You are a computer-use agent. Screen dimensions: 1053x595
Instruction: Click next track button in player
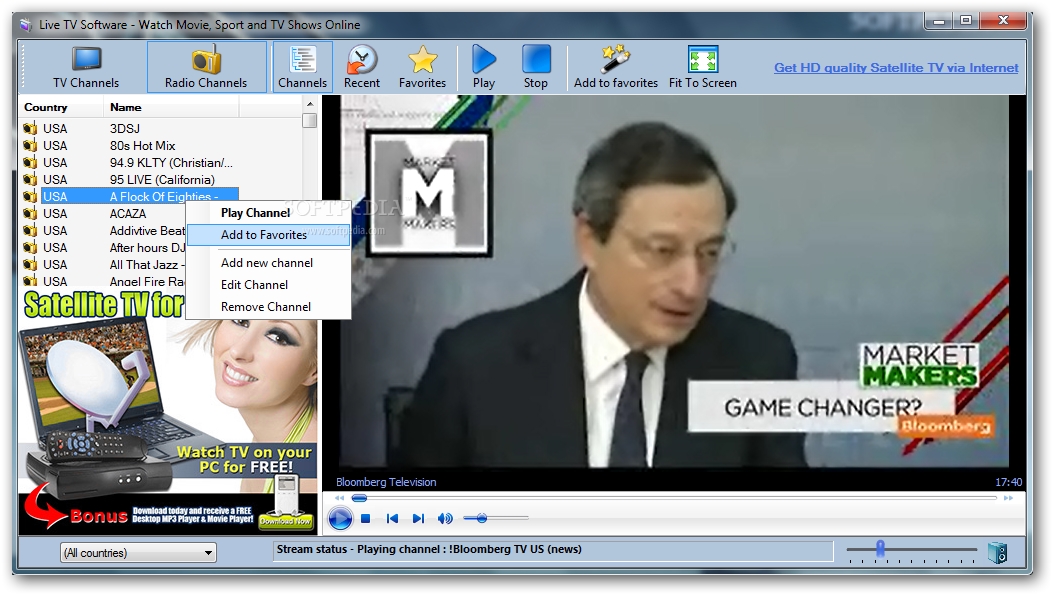(x=418, y=518)
